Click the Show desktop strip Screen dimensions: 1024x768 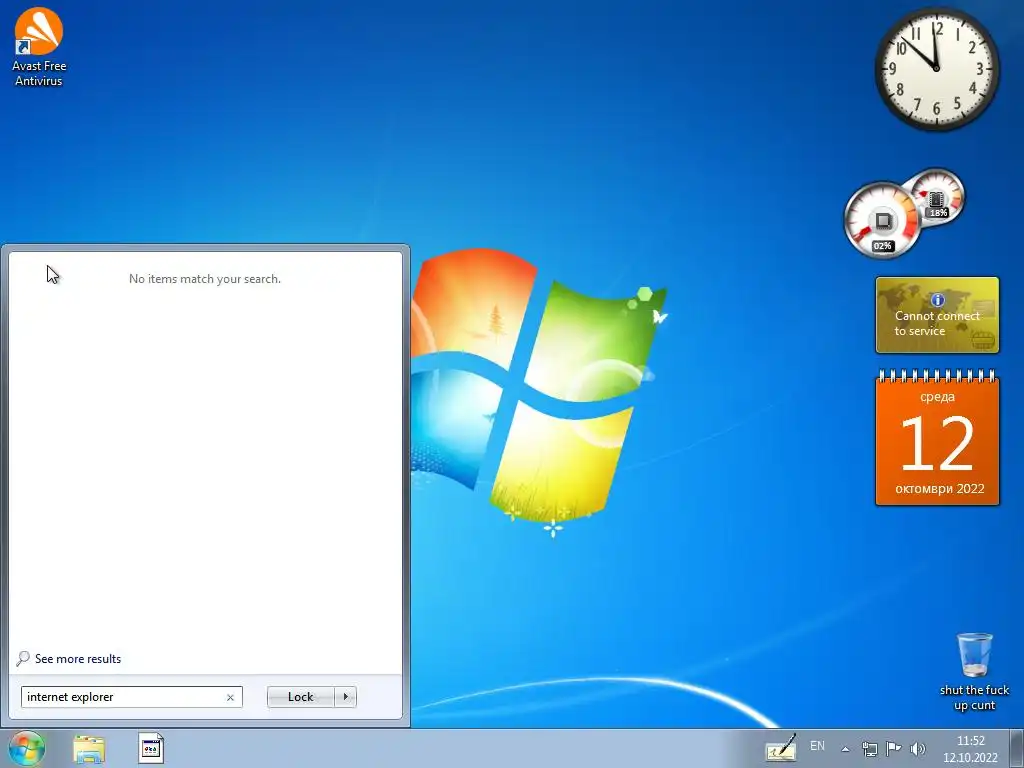1016,748
